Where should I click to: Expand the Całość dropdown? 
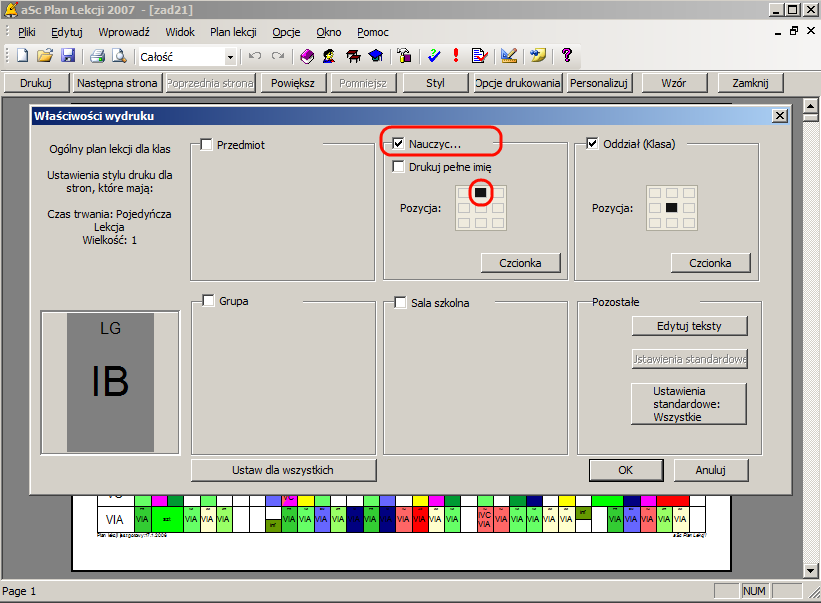click(230, 57)
